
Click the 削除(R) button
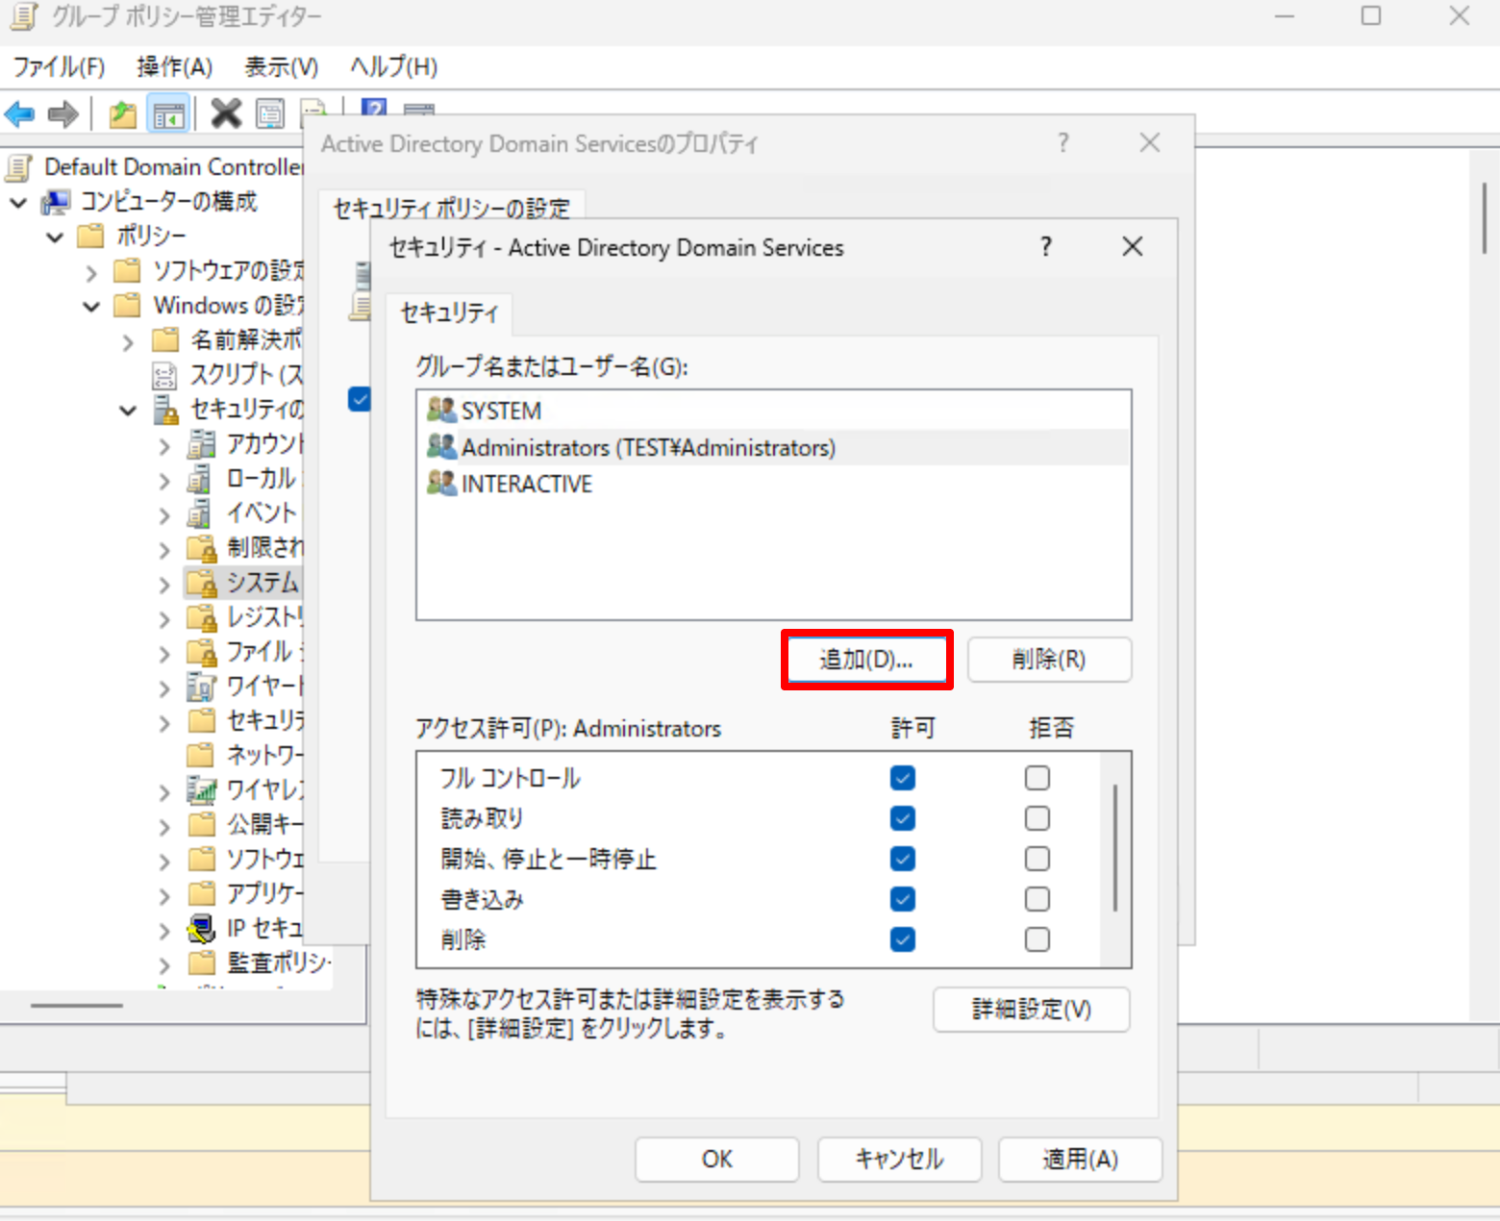click(1049, 659)
